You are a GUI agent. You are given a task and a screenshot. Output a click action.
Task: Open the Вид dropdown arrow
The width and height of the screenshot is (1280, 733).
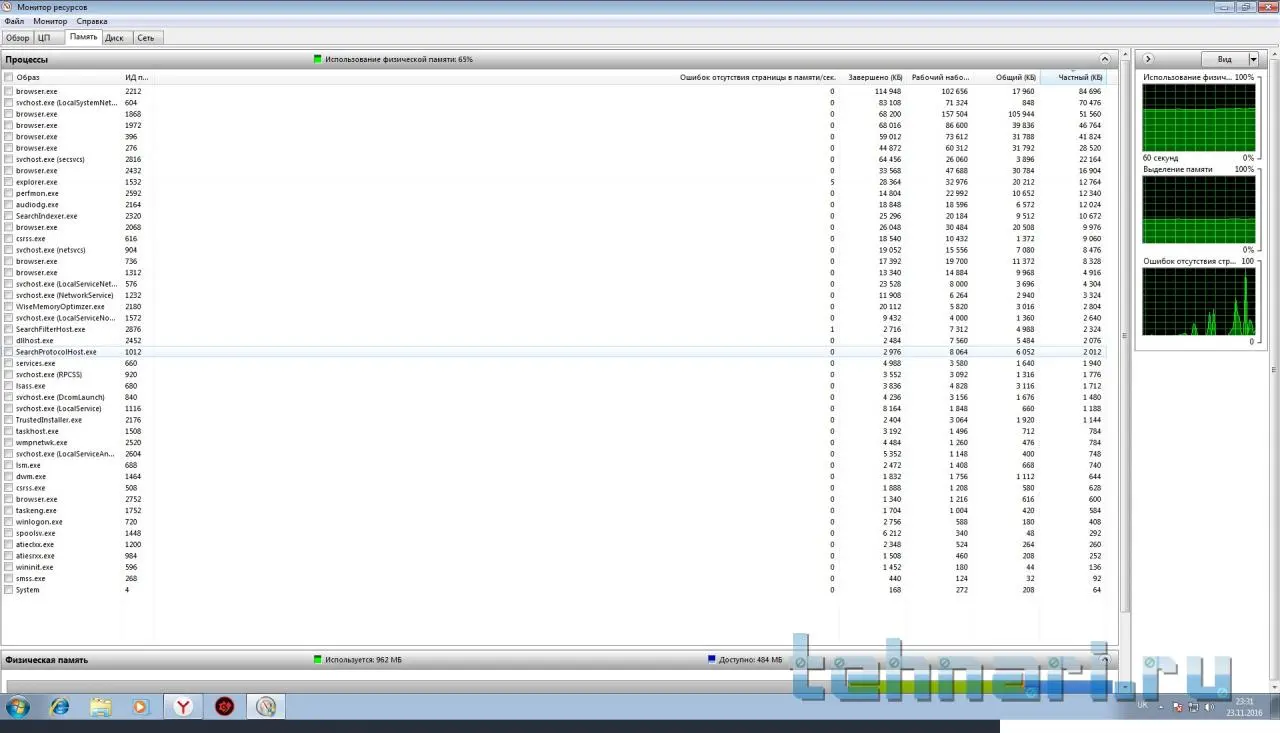click(1253, 59)
